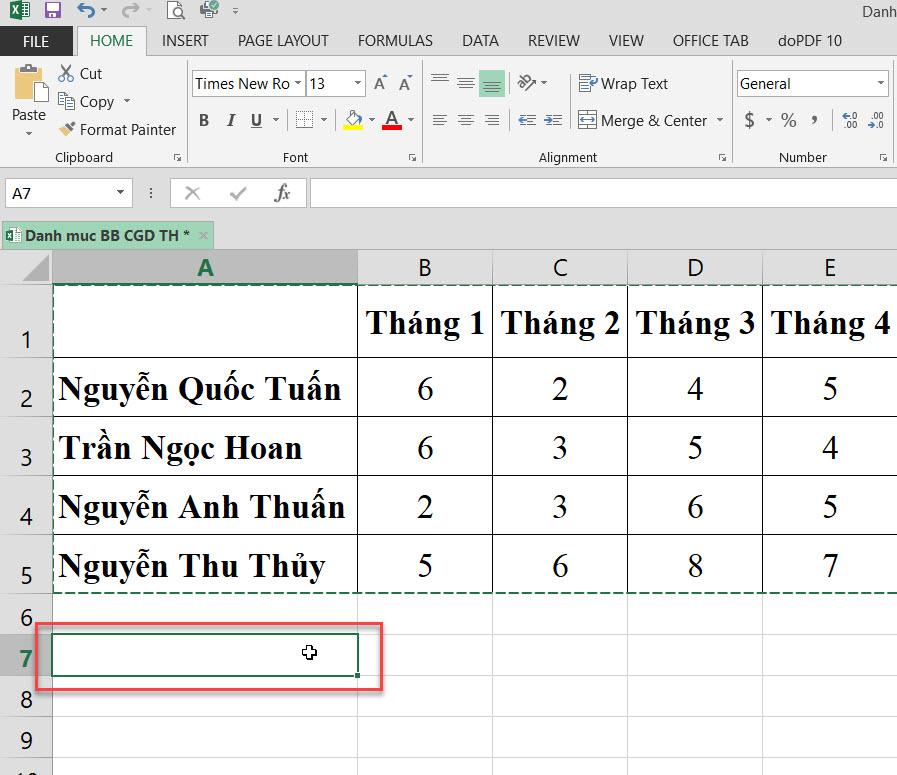Screen dimensions: 897x775
Task: Click the Cut scissors icon
Action: [x=67, y=73]
